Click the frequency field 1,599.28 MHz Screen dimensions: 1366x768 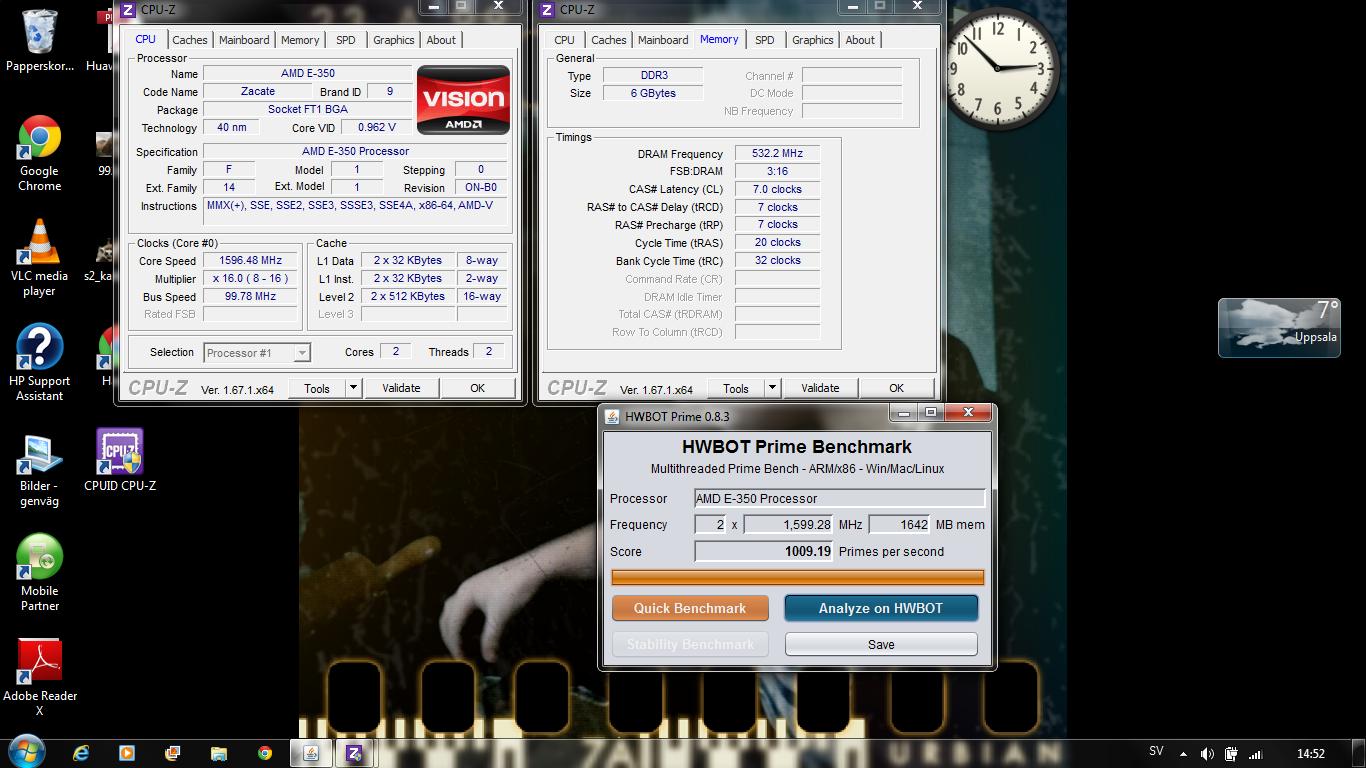789,525
